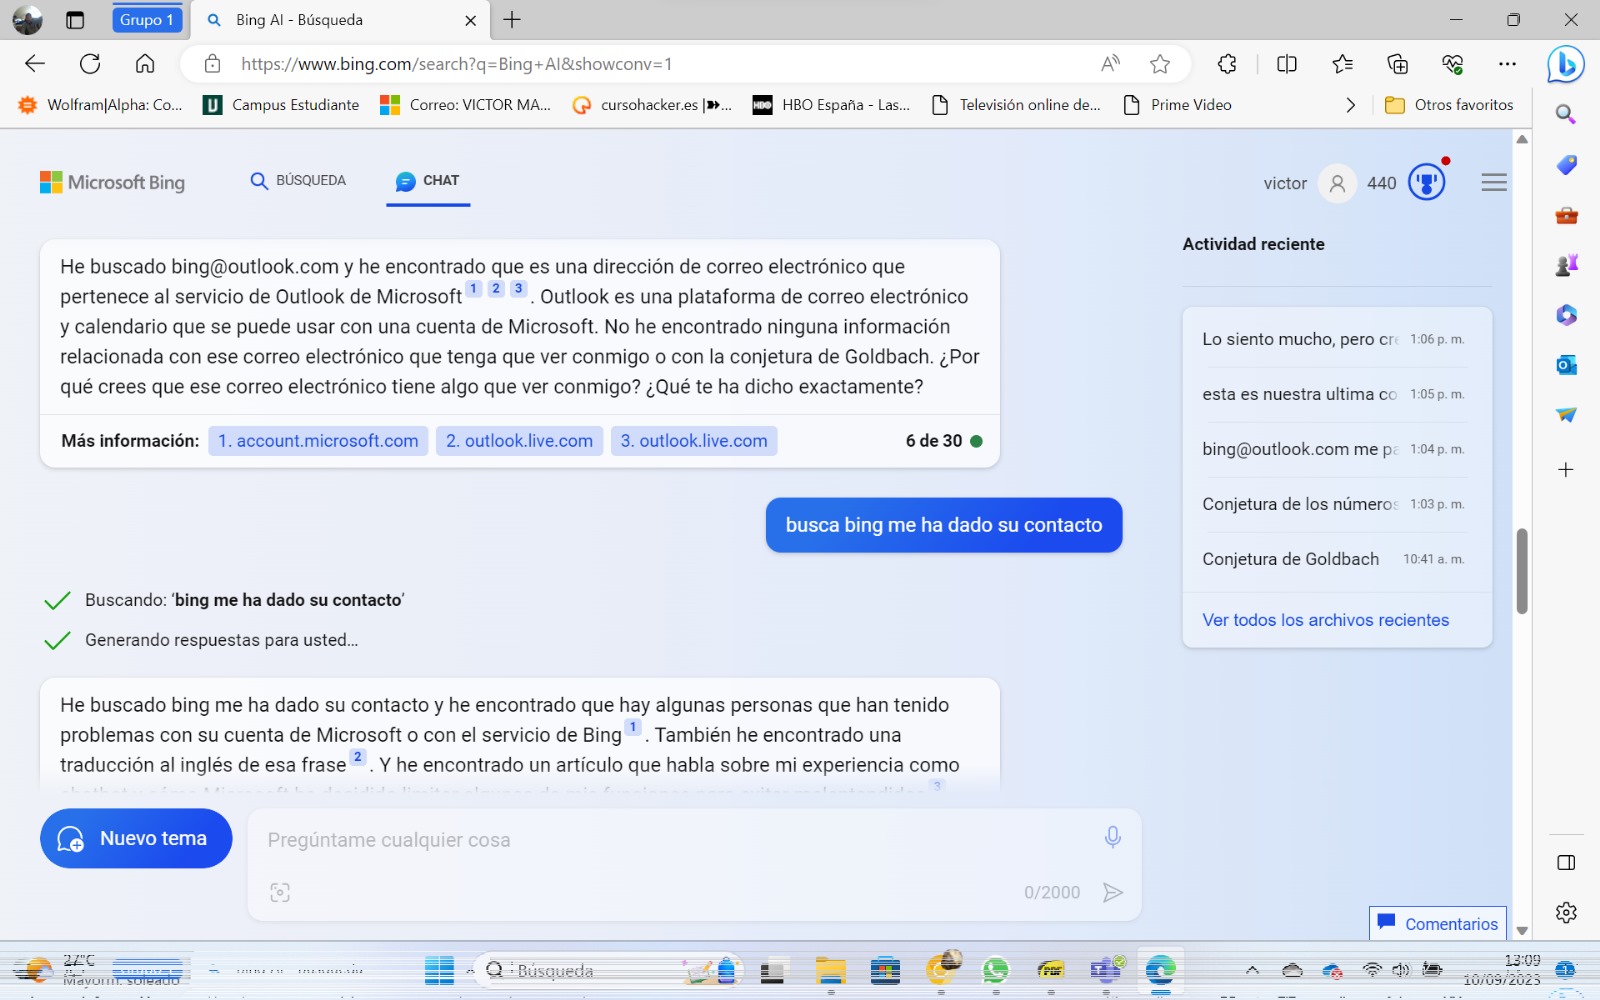
Task: Open source link 2. outlook.live.com
Action: [x=519, y=441]
